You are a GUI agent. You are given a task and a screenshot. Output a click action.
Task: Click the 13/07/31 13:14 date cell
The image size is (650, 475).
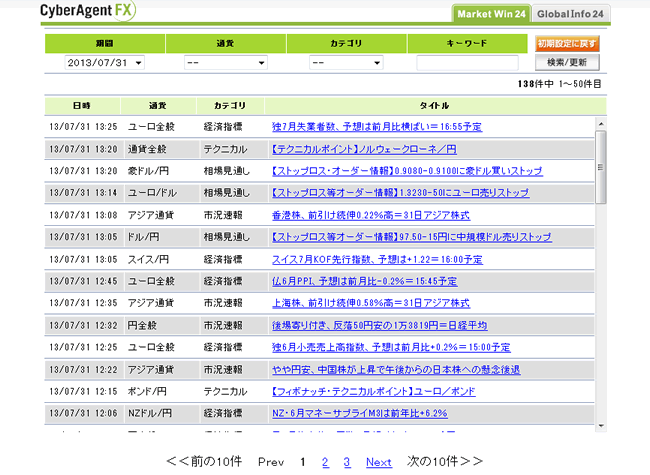(83, 193)
